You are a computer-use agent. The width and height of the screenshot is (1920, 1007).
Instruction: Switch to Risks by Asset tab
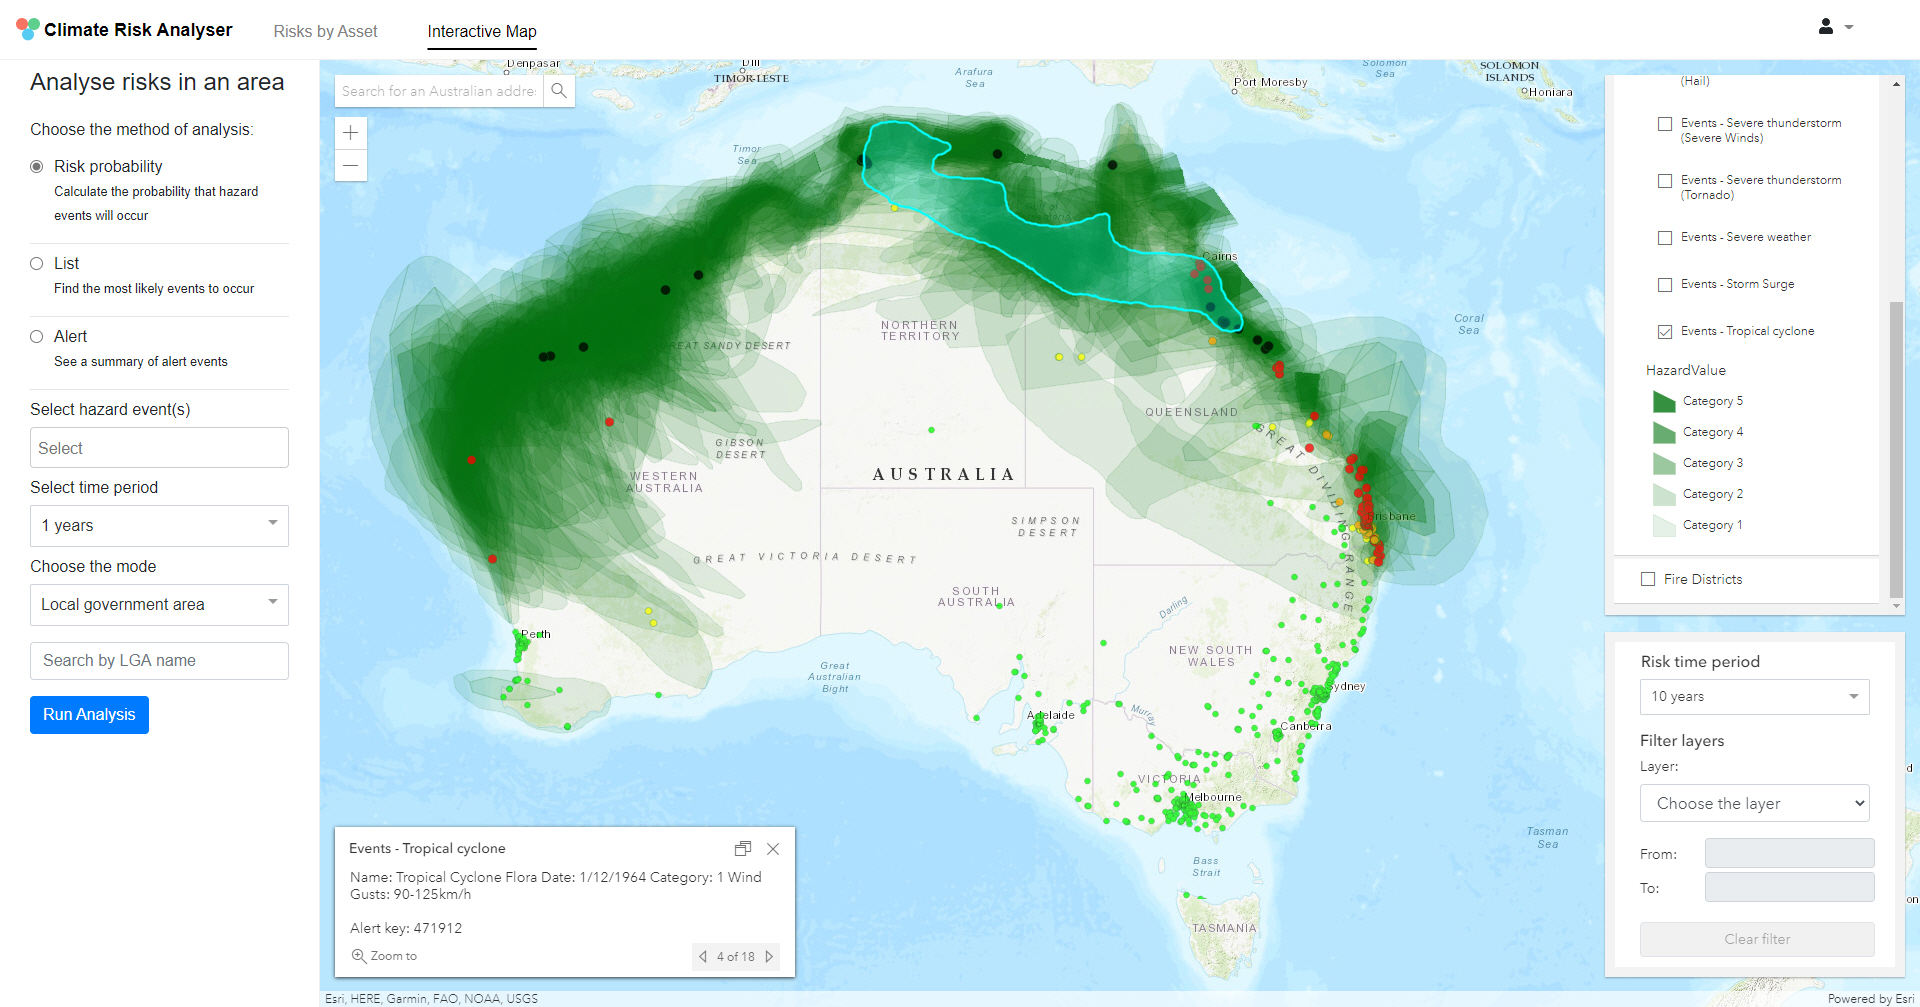tap(325, 31)
